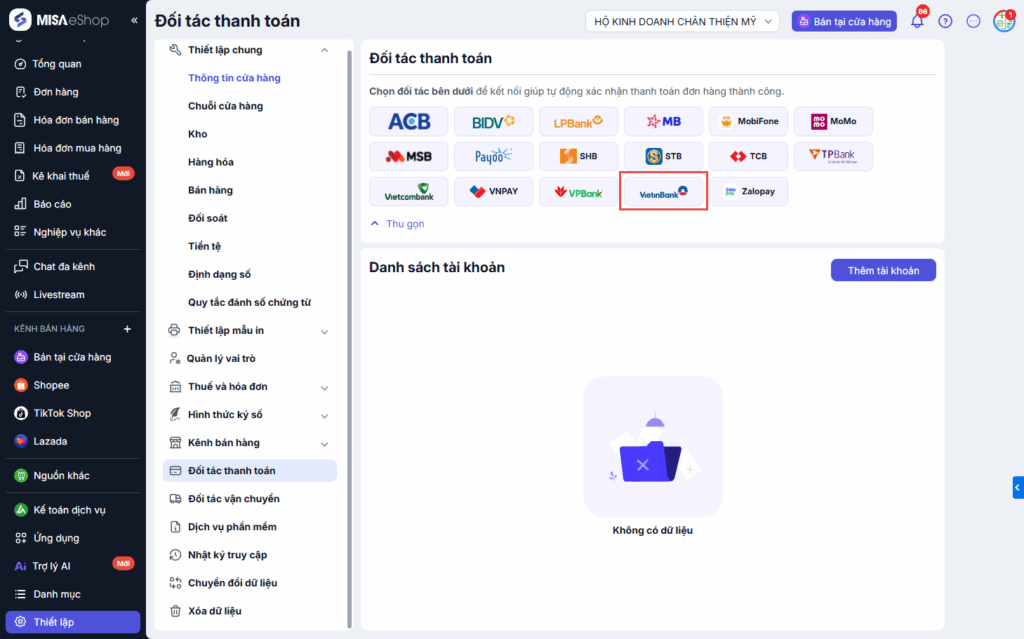
Task: Open Thiết lập in the sidebar
Action: 72,622
